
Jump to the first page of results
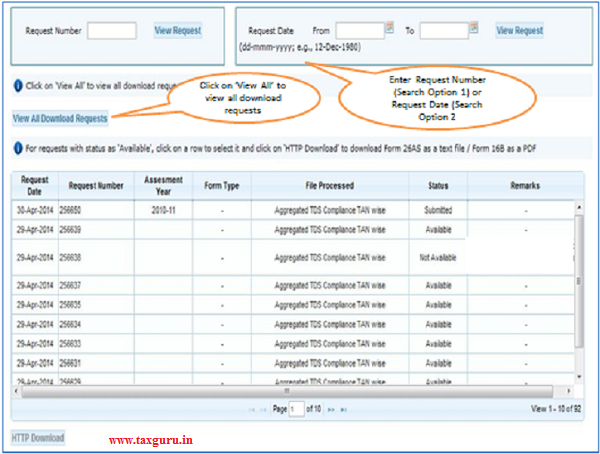pyautogui.click(x=251, y=410)
